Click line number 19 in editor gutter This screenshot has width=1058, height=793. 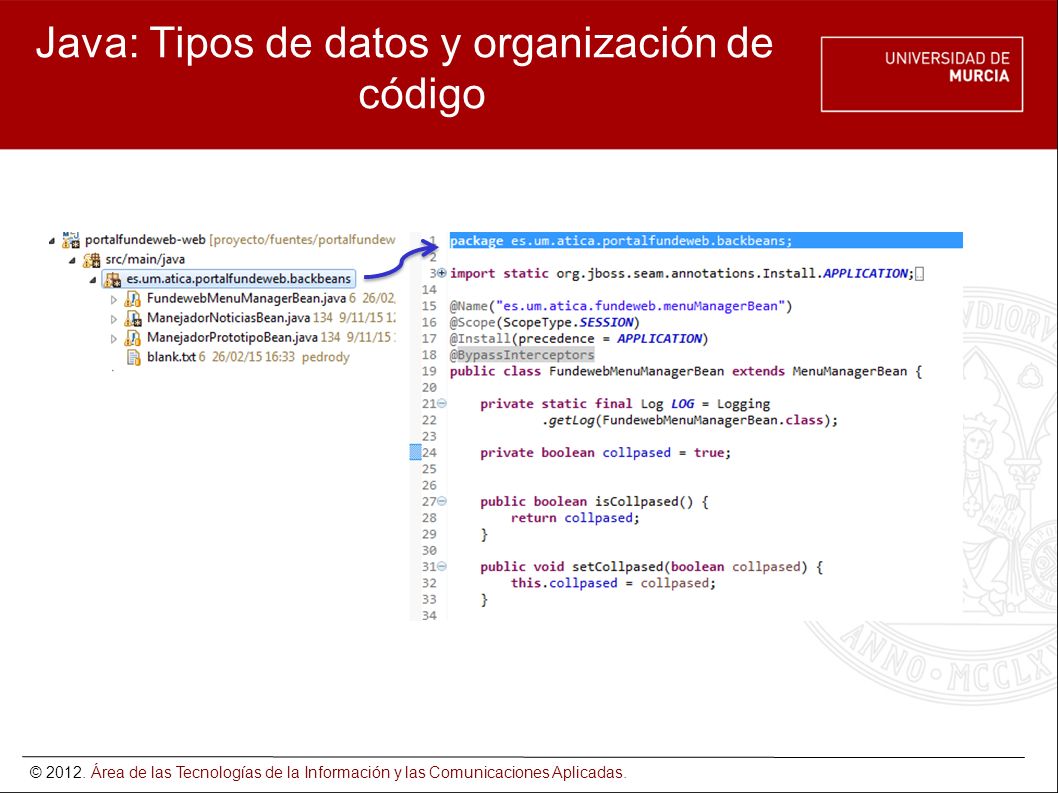click(429, 371)
